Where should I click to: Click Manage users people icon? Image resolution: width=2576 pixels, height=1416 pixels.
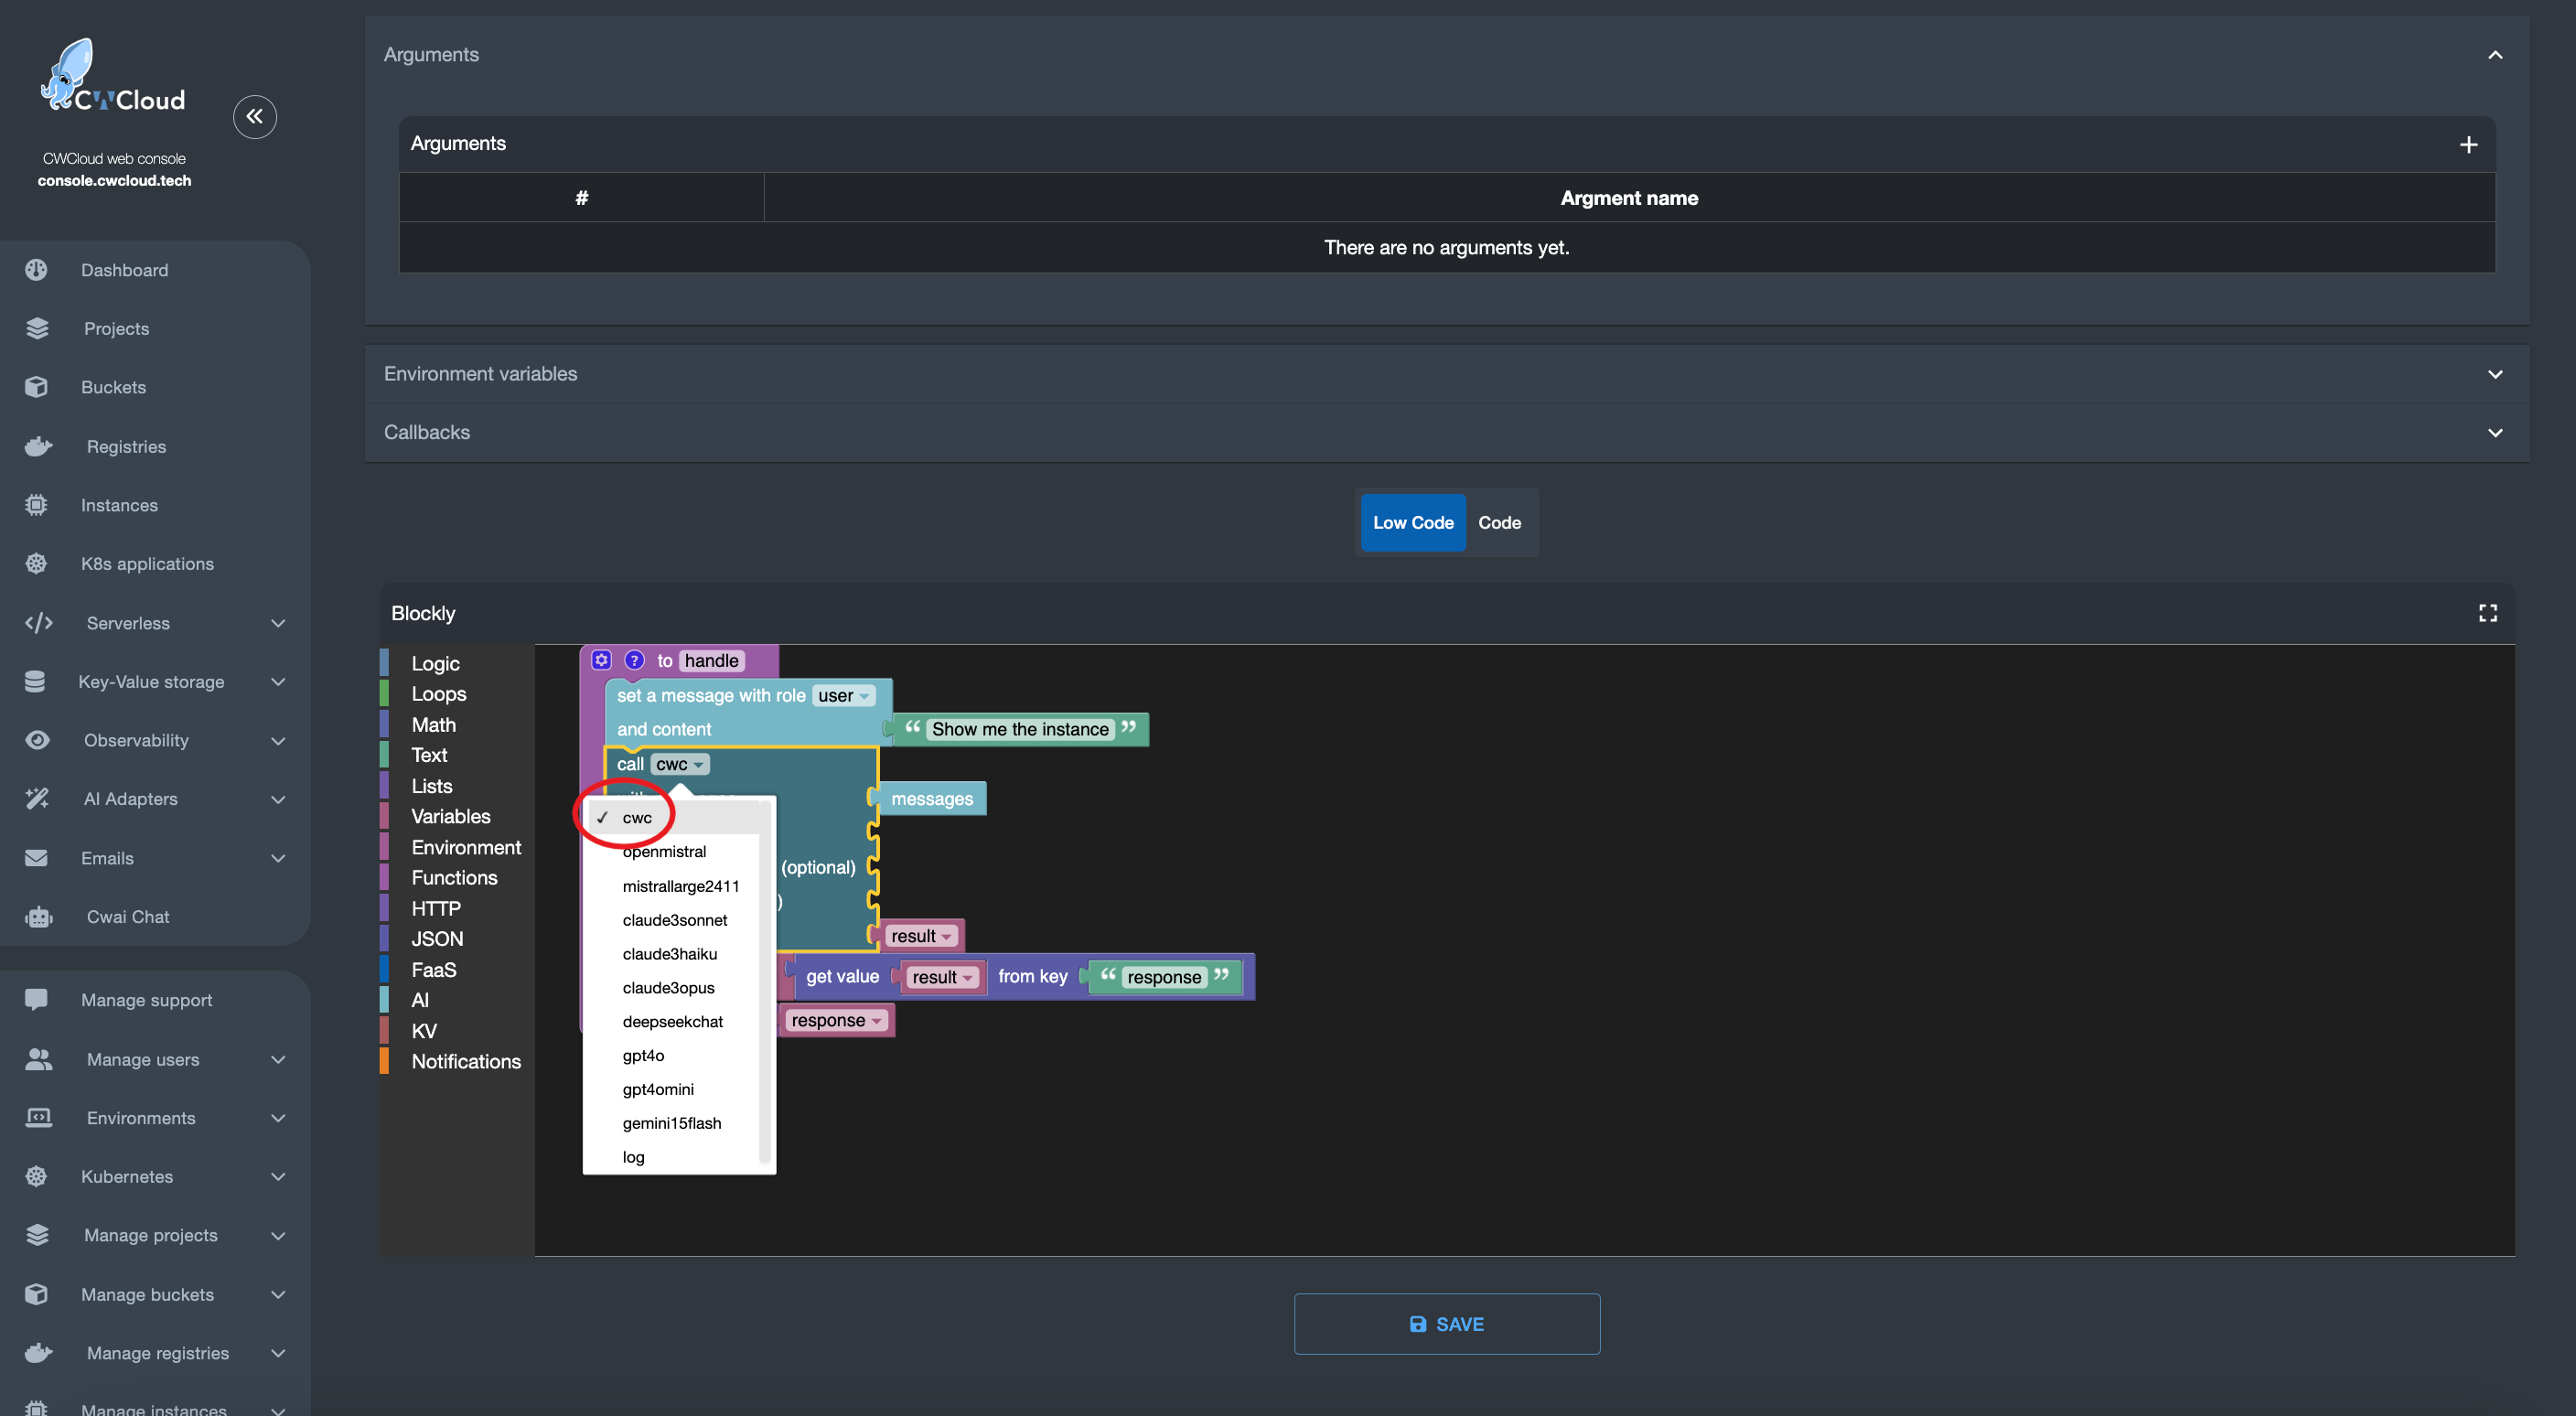tap(38, 1059)
